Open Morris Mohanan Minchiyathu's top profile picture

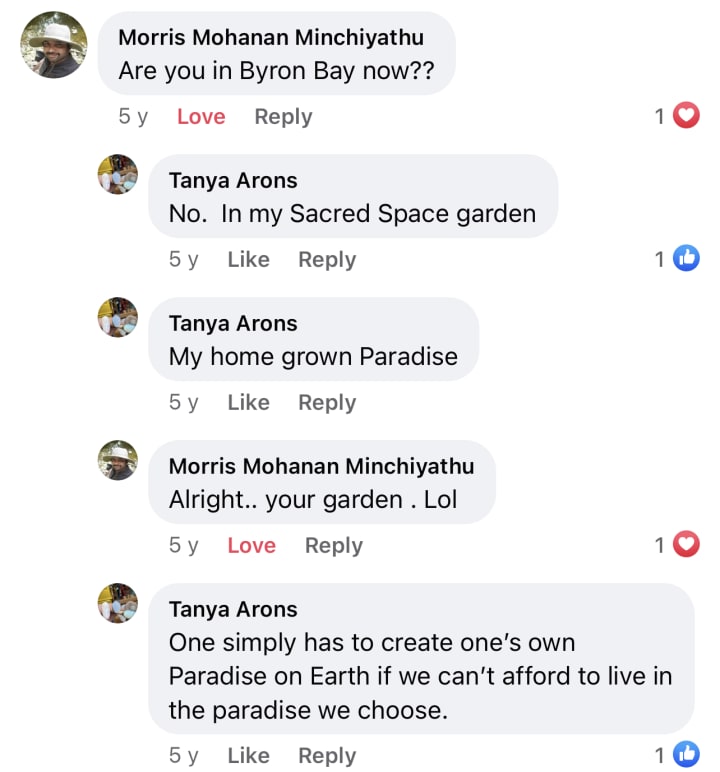54,45
